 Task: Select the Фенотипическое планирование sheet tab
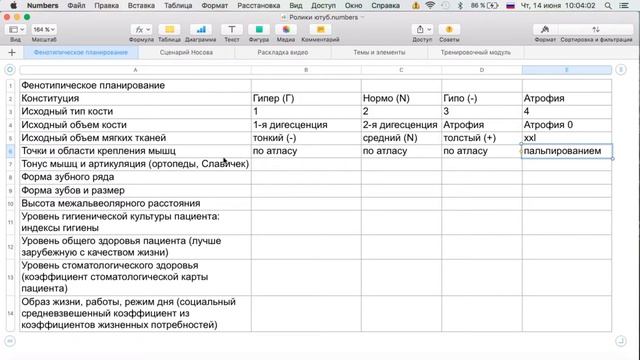tap(81, 52)
